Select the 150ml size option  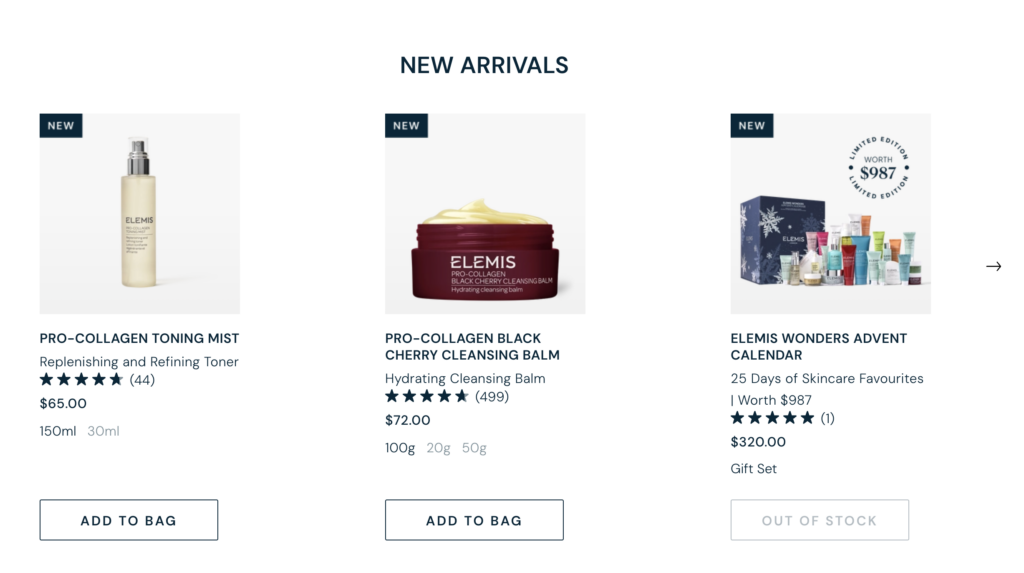point(57,431)
